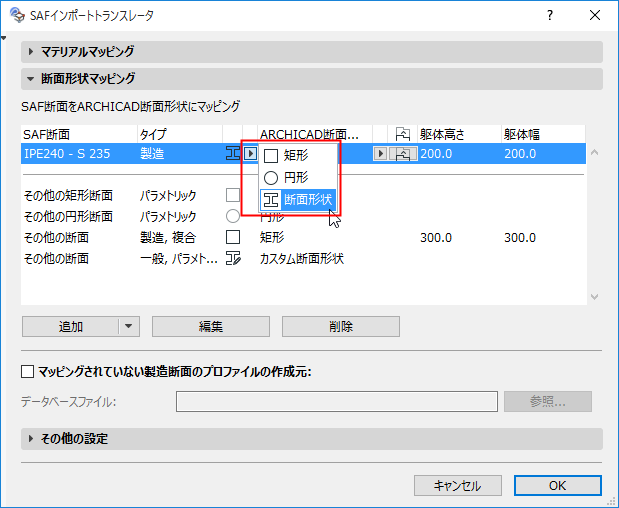Screen dimensions: 619x508
Task: Click the circle icon in その他の円形断面 row
Action: pyautogui.click(x=233, y=216)
